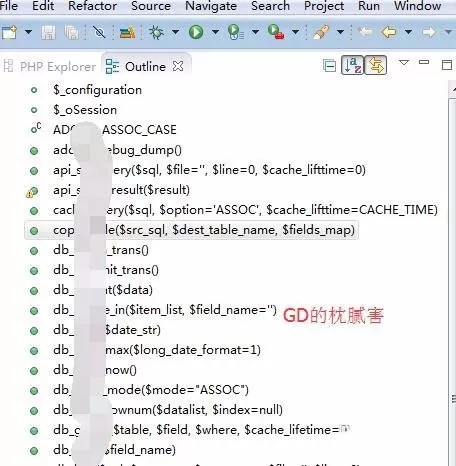Expand the External Tools dropdown arrow
Viewport: 456px width, 466px height.
coord(295,32)
